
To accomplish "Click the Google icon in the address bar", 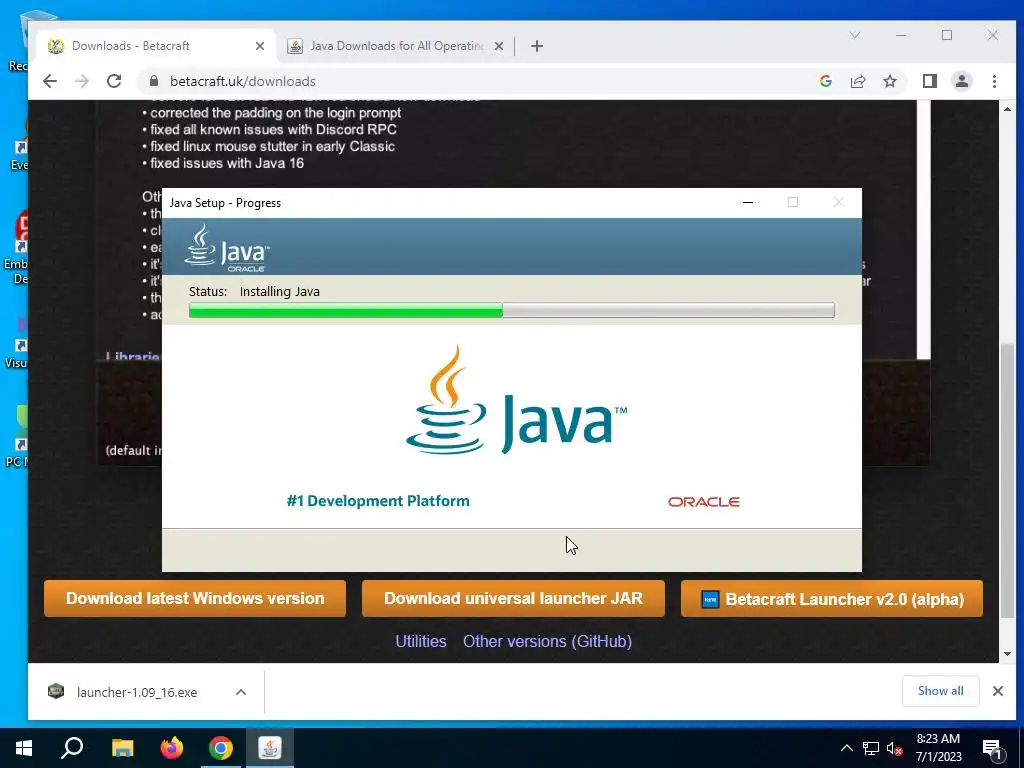I will tap(825, 81).
